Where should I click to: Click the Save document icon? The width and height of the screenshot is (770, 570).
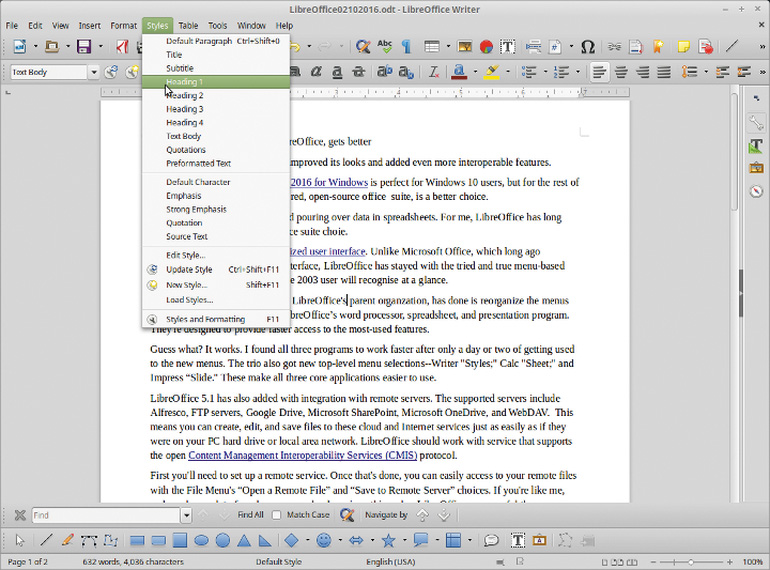(84, 47)
